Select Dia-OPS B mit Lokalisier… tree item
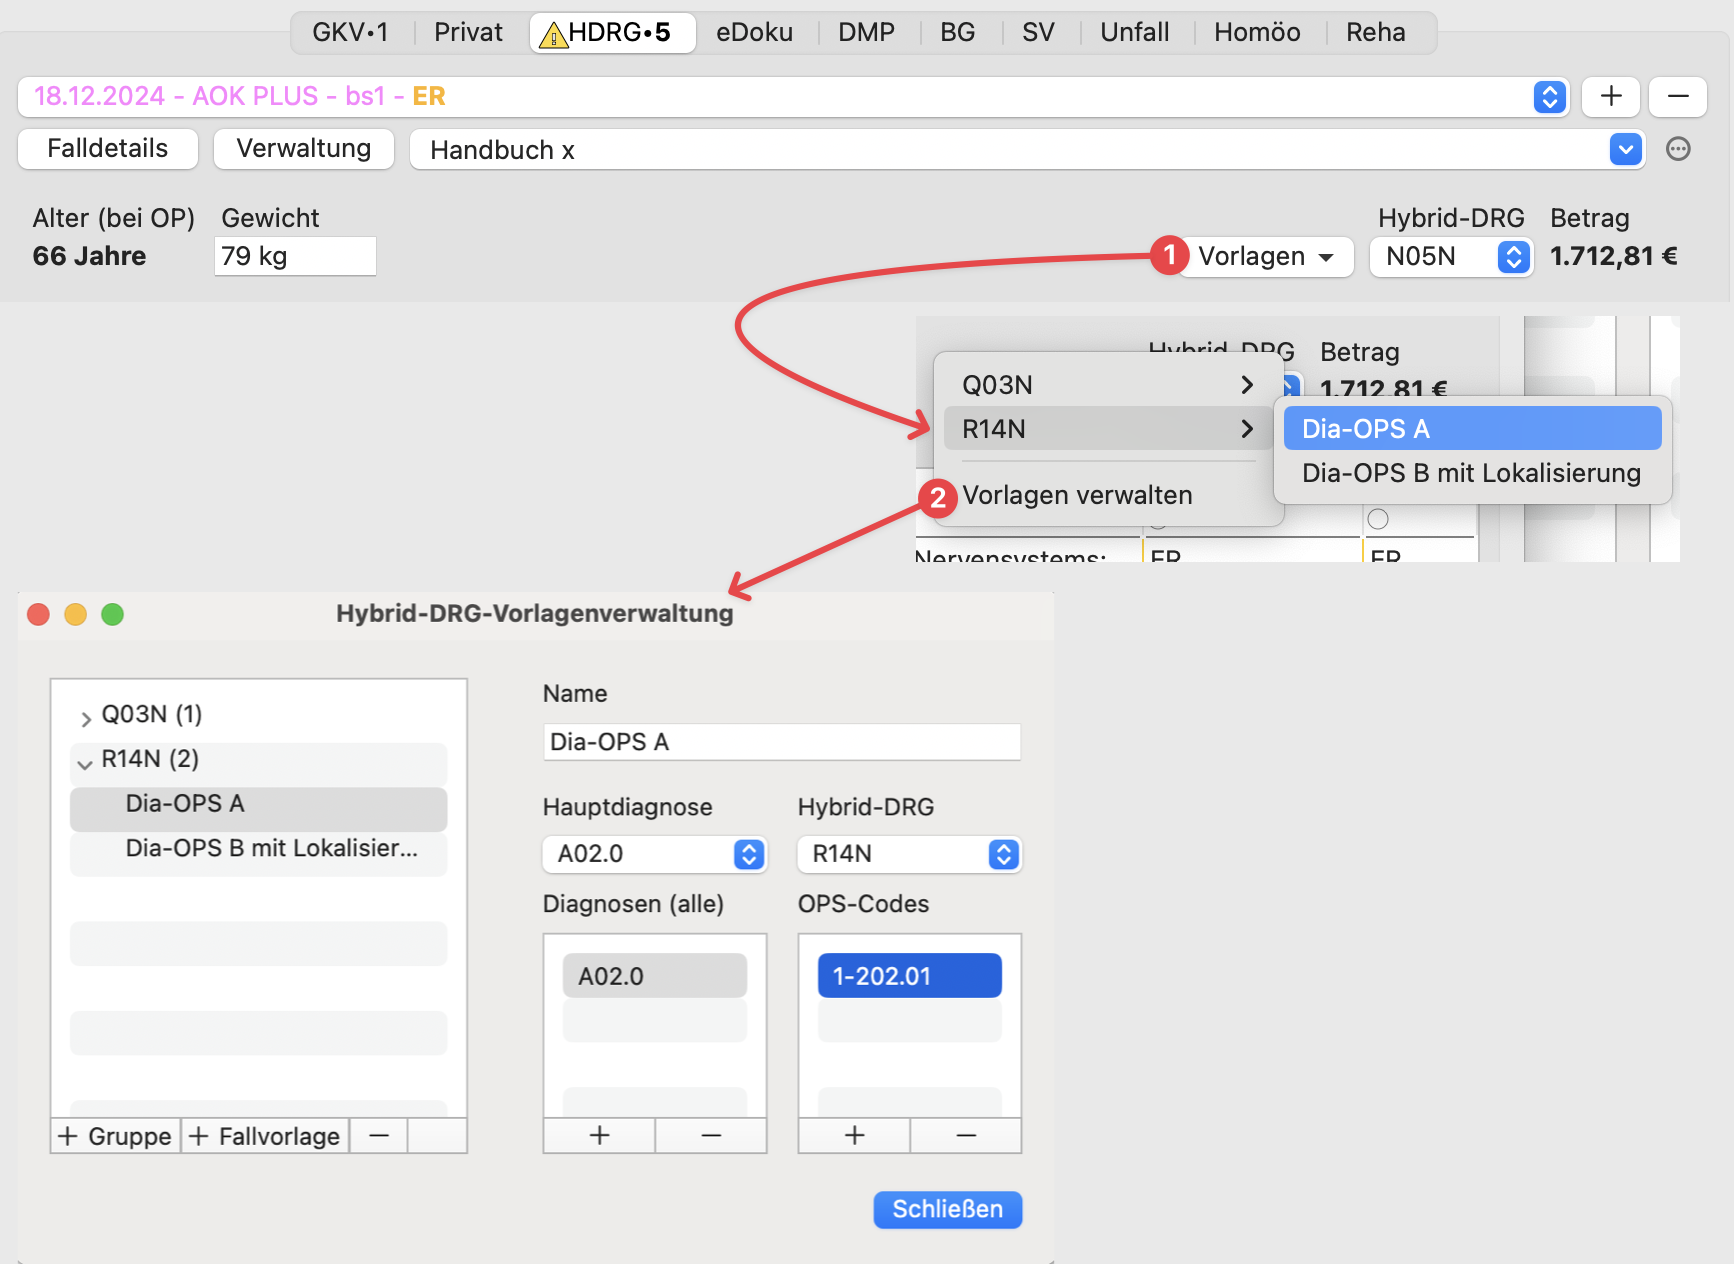This screenshot has width=1734, height=1264. 258,853
